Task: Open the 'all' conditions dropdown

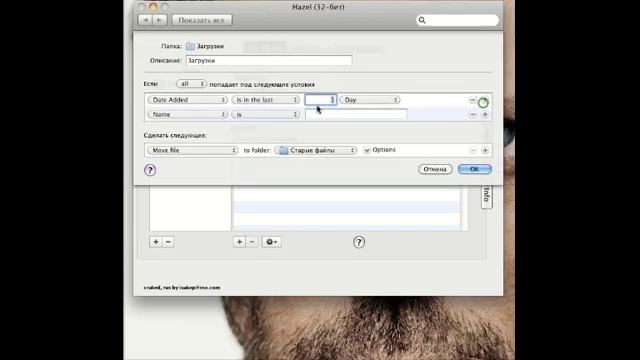Action: pyautogui.click(x=191, y=84)
